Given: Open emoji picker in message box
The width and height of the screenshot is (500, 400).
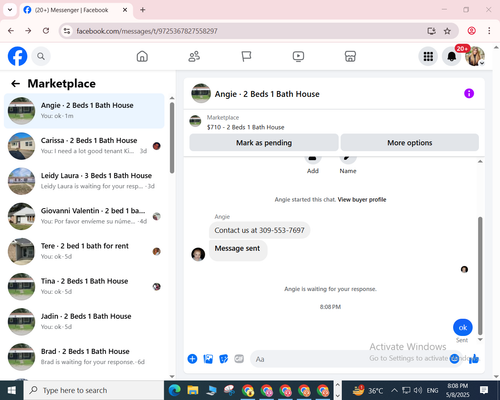Looking at the screenshot, I should click(x=454, y=359).
